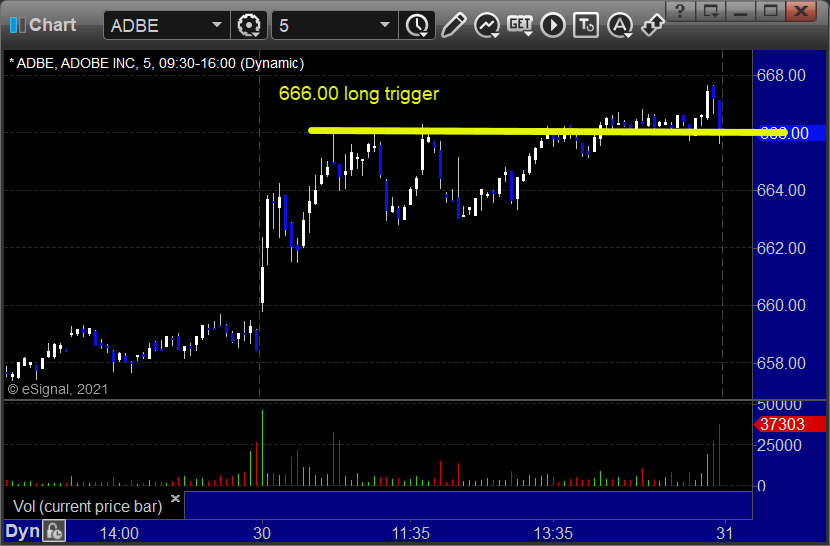Open the chart settings gear icon
The width and height of the screenshot is (830, 546).
pos(249,25)
